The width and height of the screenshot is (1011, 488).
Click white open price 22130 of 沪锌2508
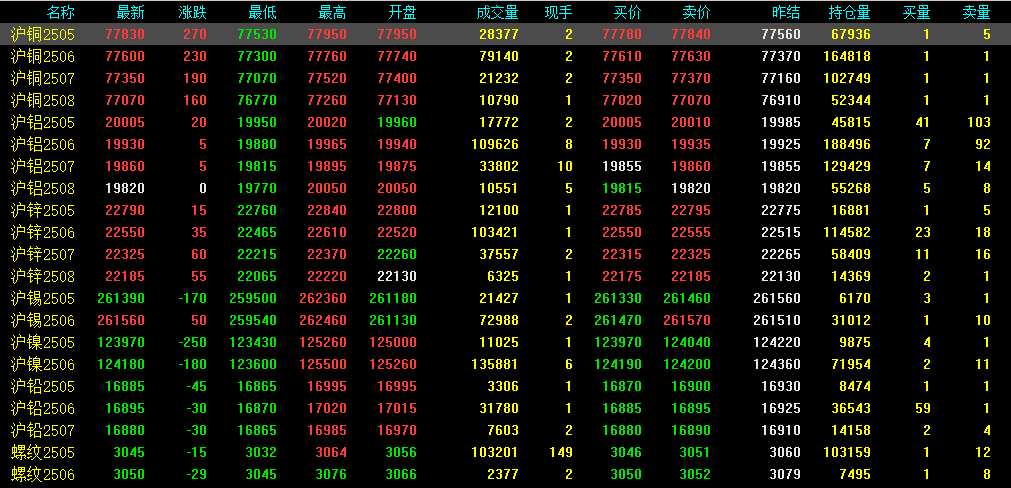397,277
